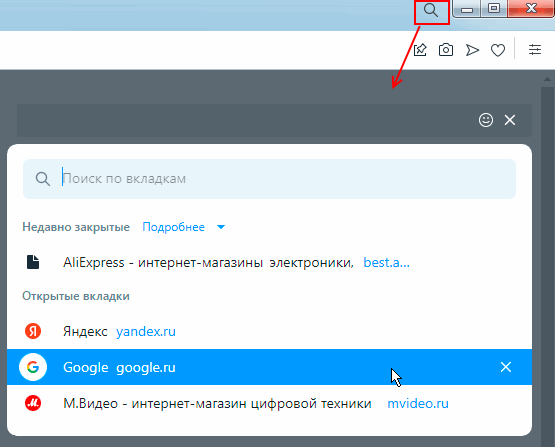Reopen the AliExpress recently closed tab
Viewport: 555px width, 447px height.
click(x=269, y=262)
